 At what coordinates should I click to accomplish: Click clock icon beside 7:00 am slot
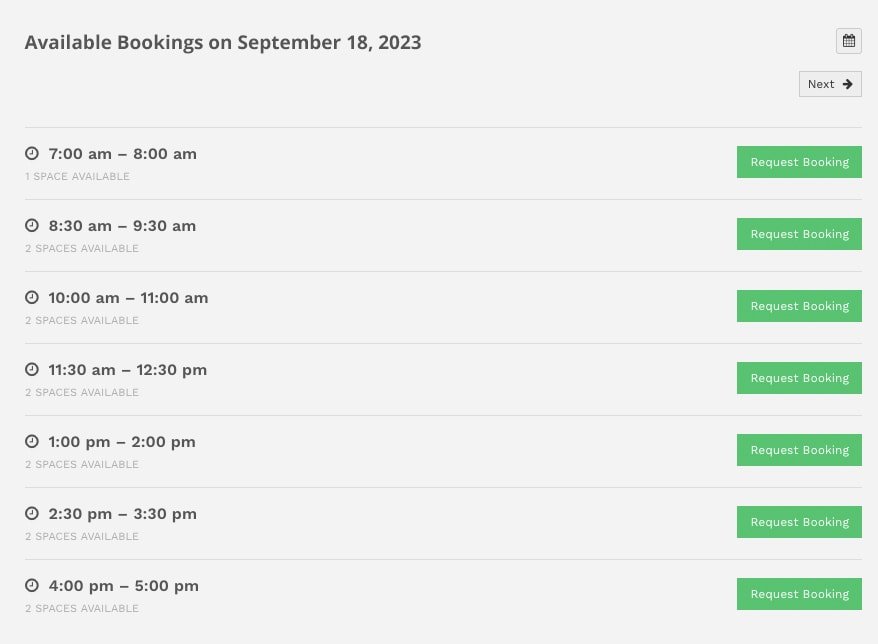coord(32,153)
